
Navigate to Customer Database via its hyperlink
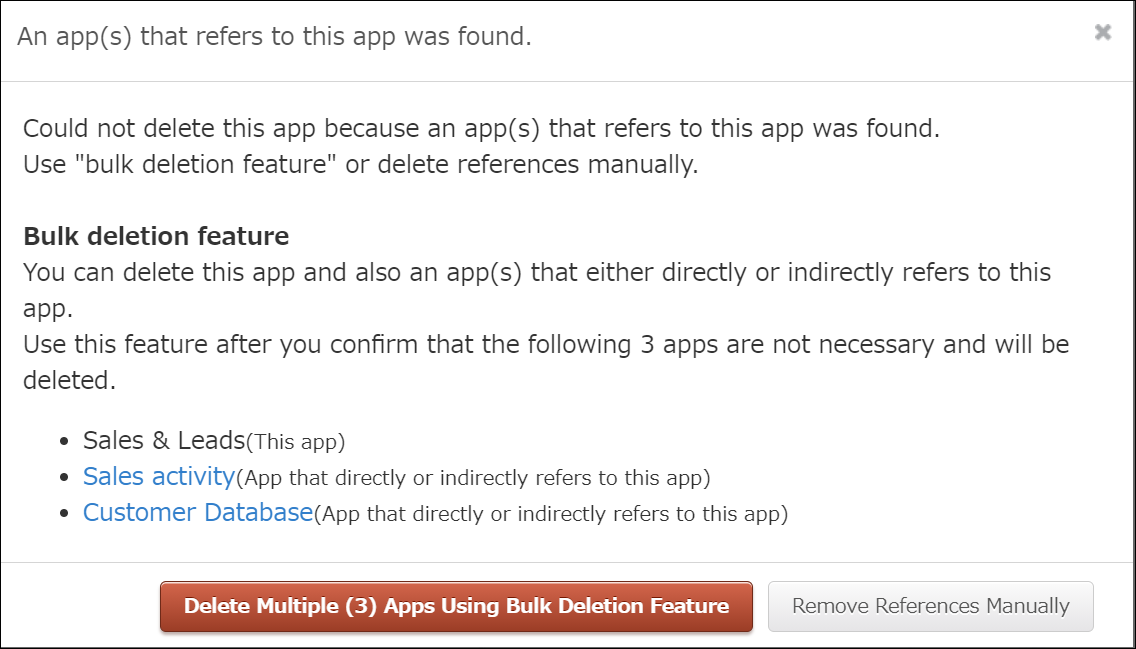tap(196, 512)
